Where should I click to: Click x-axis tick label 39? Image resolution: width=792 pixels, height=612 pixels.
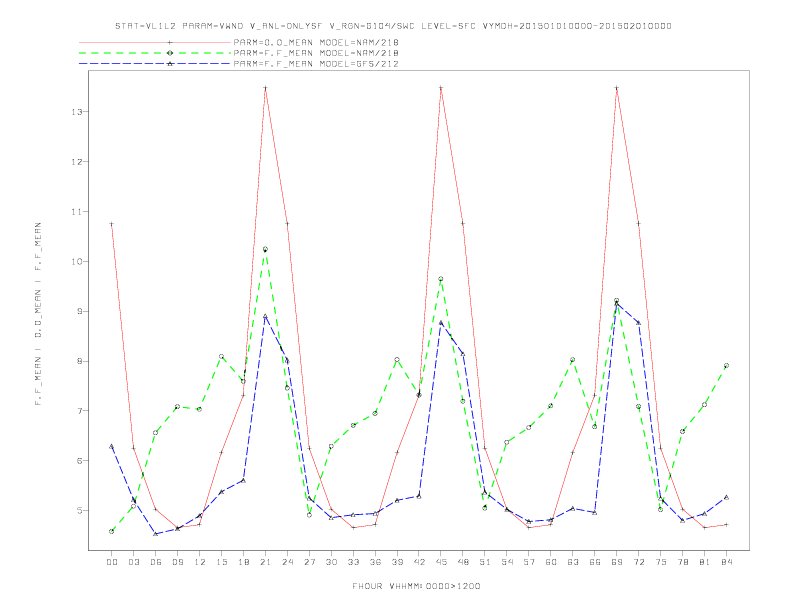(x=397, y=562)
